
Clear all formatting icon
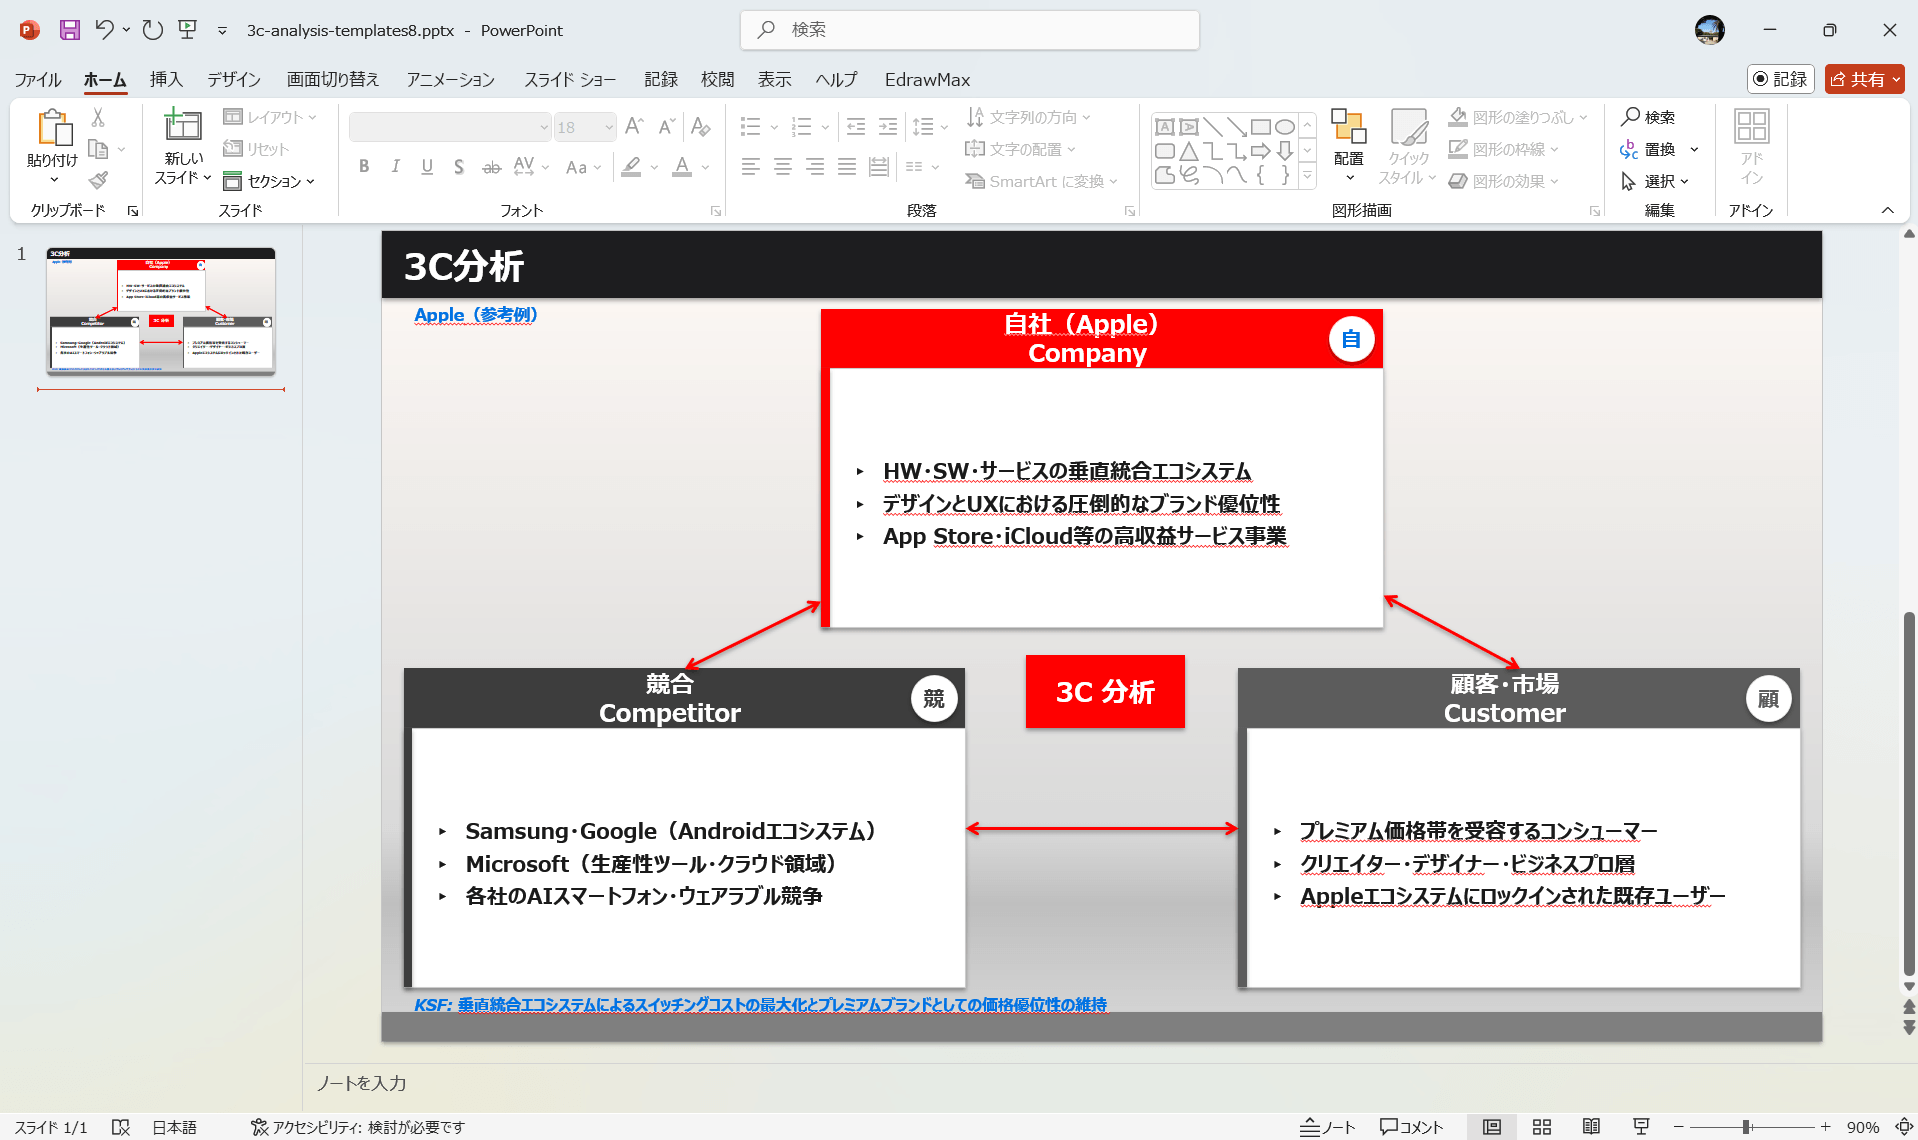coord(700,127)
